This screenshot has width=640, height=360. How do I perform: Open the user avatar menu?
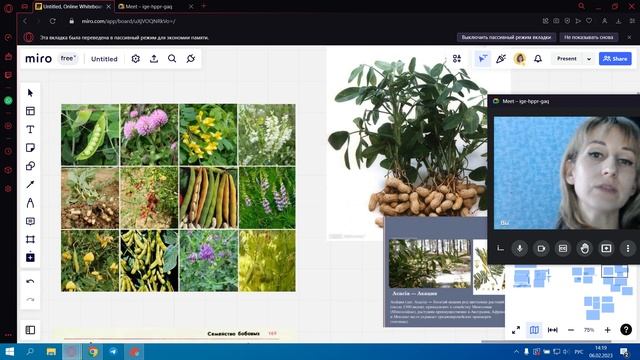(520, 59)
